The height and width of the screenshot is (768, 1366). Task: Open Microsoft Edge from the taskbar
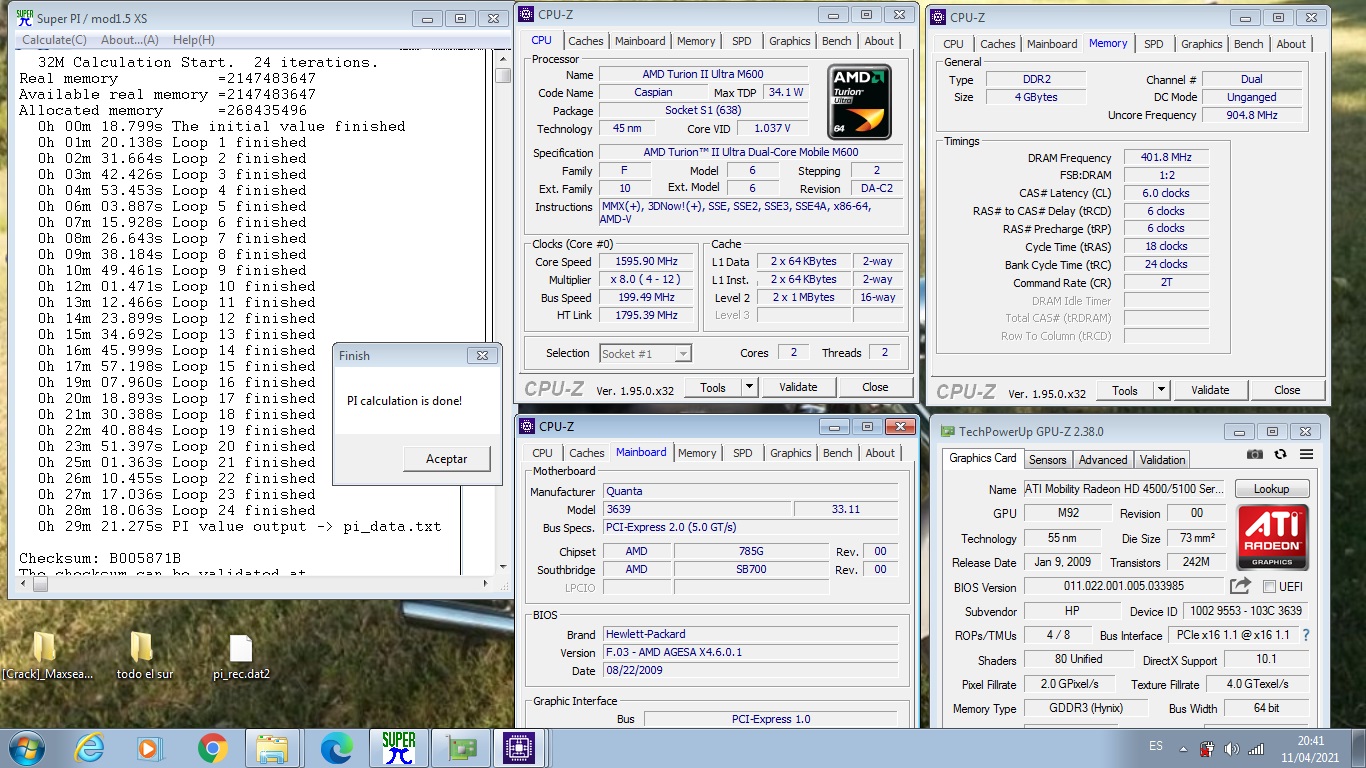pos(336,748)
